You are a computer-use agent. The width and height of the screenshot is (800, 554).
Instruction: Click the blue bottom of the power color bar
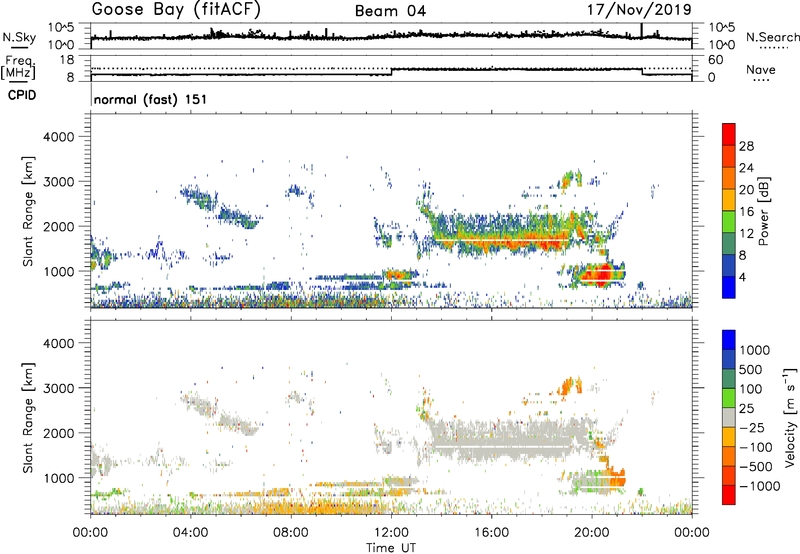coord(729,287)
